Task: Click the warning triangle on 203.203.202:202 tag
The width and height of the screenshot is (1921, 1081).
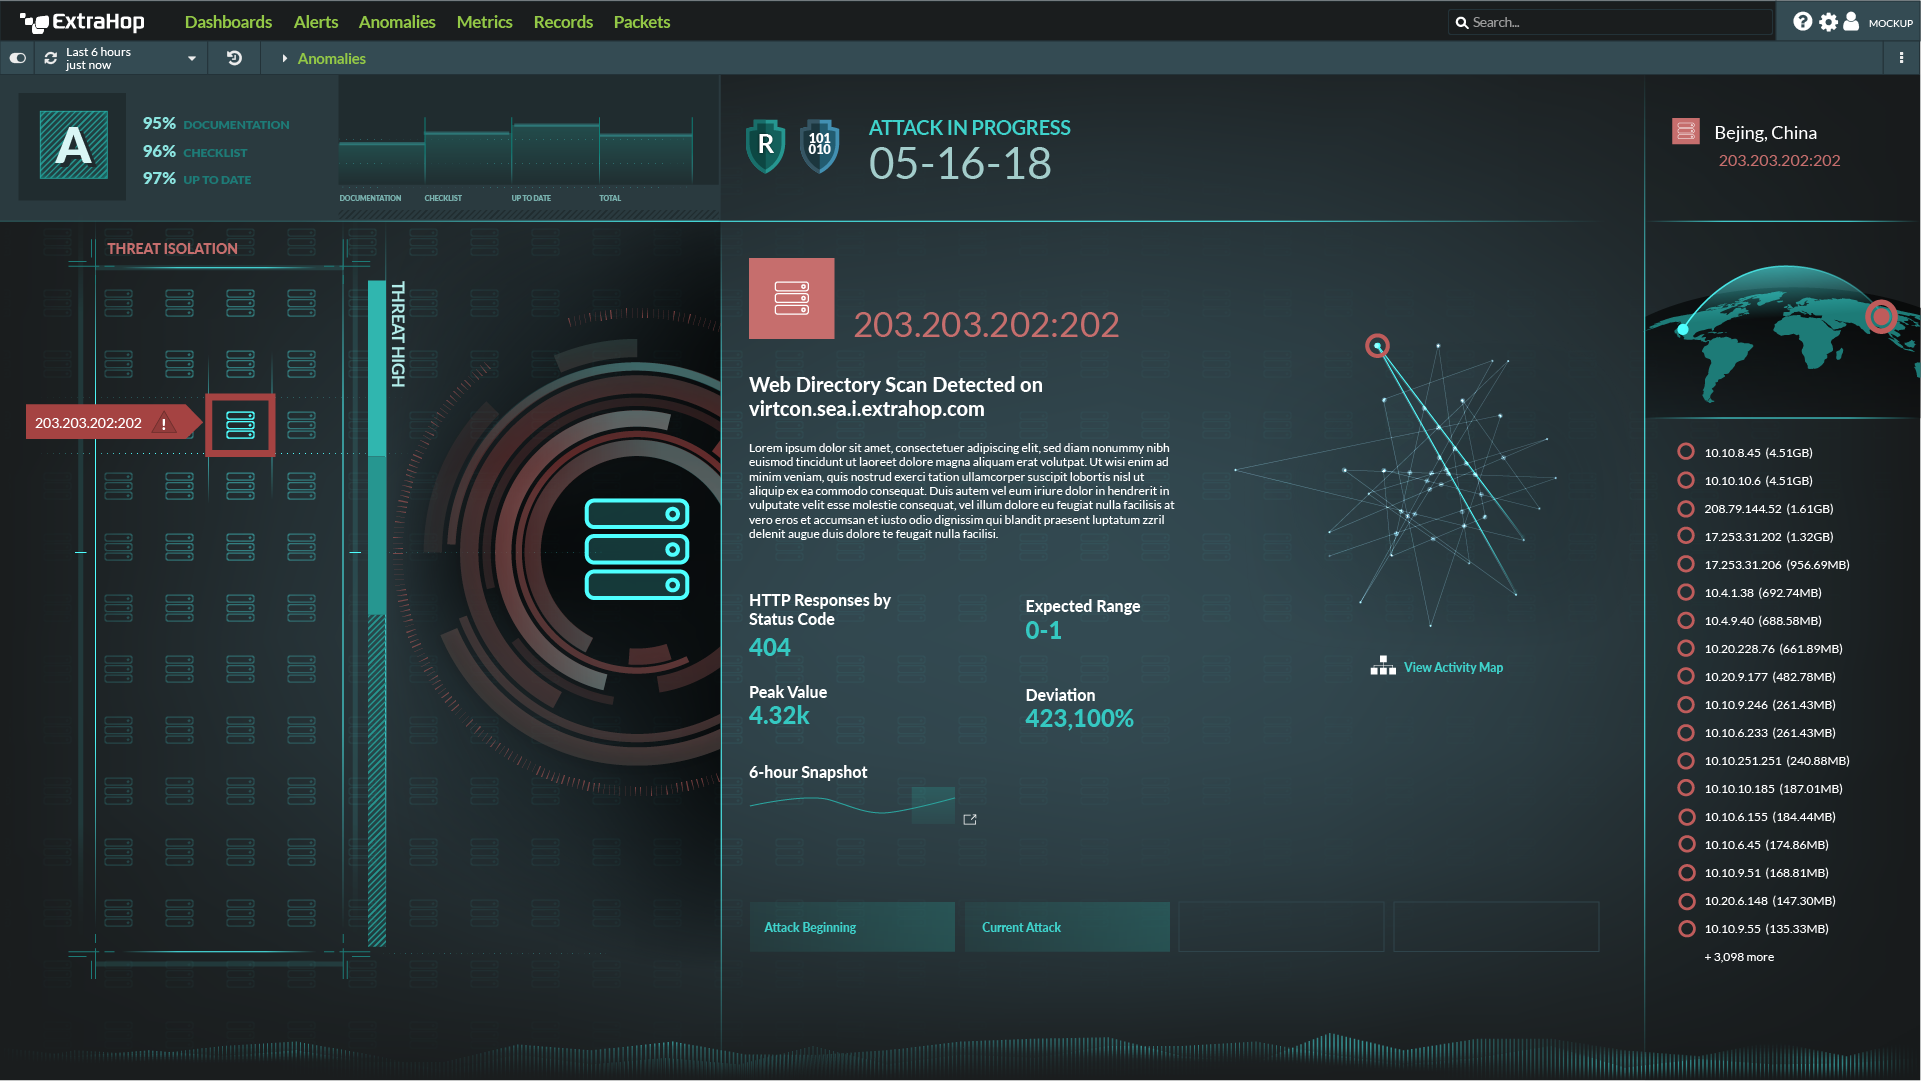Action: pos(163,423)
